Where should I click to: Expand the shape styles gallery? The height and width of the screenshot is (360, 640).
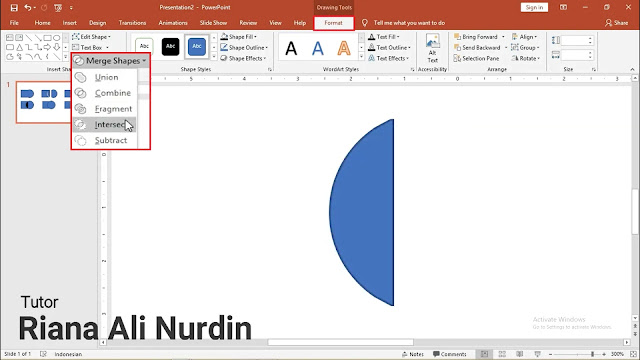pyautogui.click(x=214, y=58)
